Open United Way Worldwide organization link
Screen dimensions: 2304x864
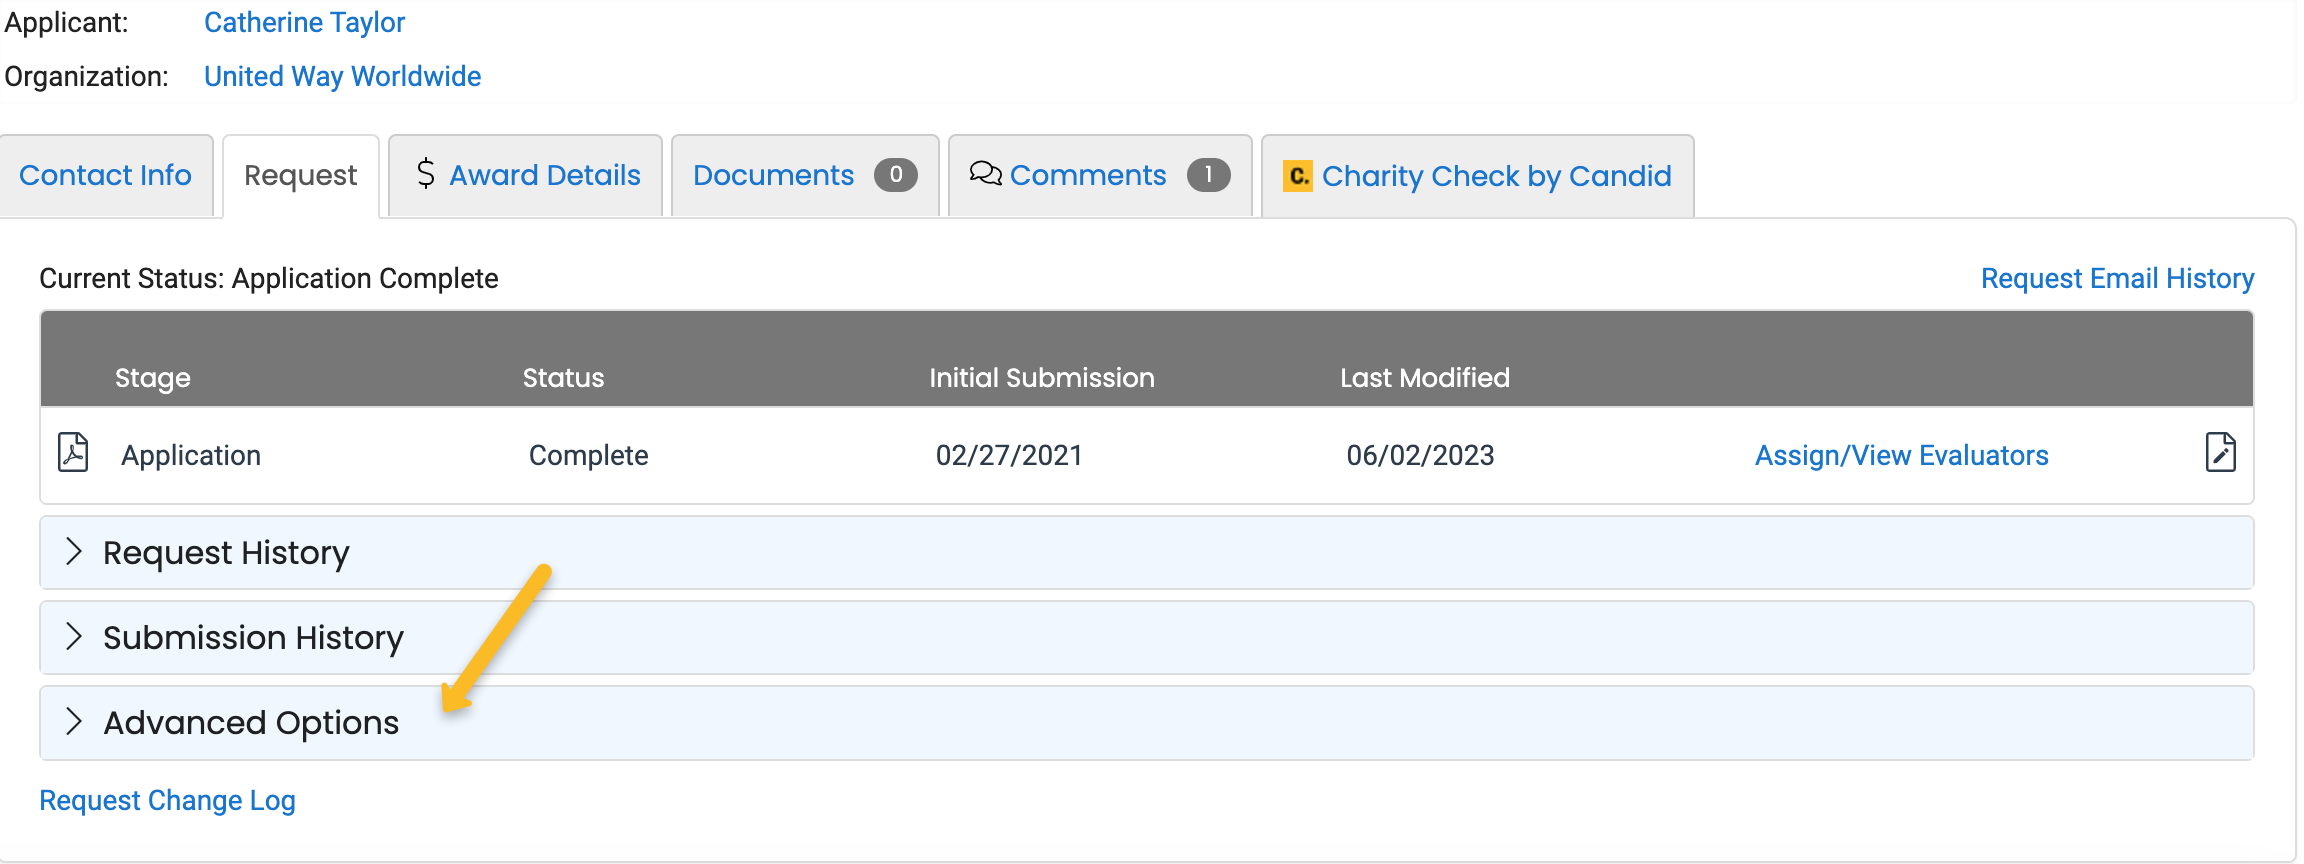(x=342, y=76)
